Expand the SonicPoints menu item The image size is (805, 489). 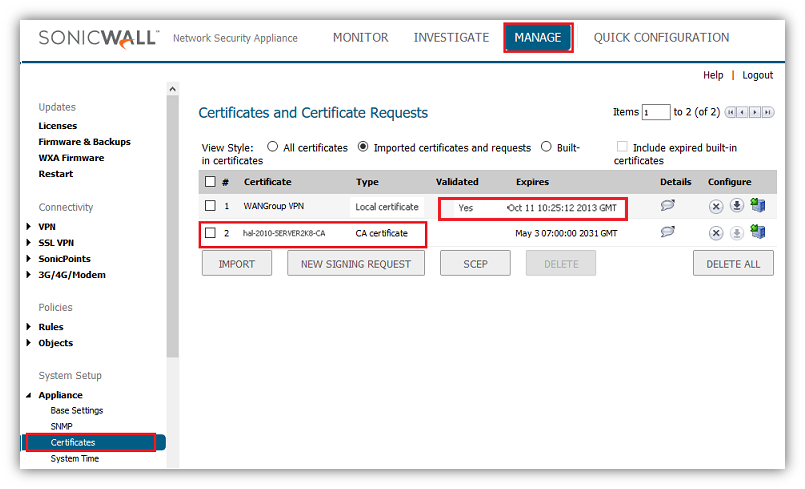coord(28,259)
